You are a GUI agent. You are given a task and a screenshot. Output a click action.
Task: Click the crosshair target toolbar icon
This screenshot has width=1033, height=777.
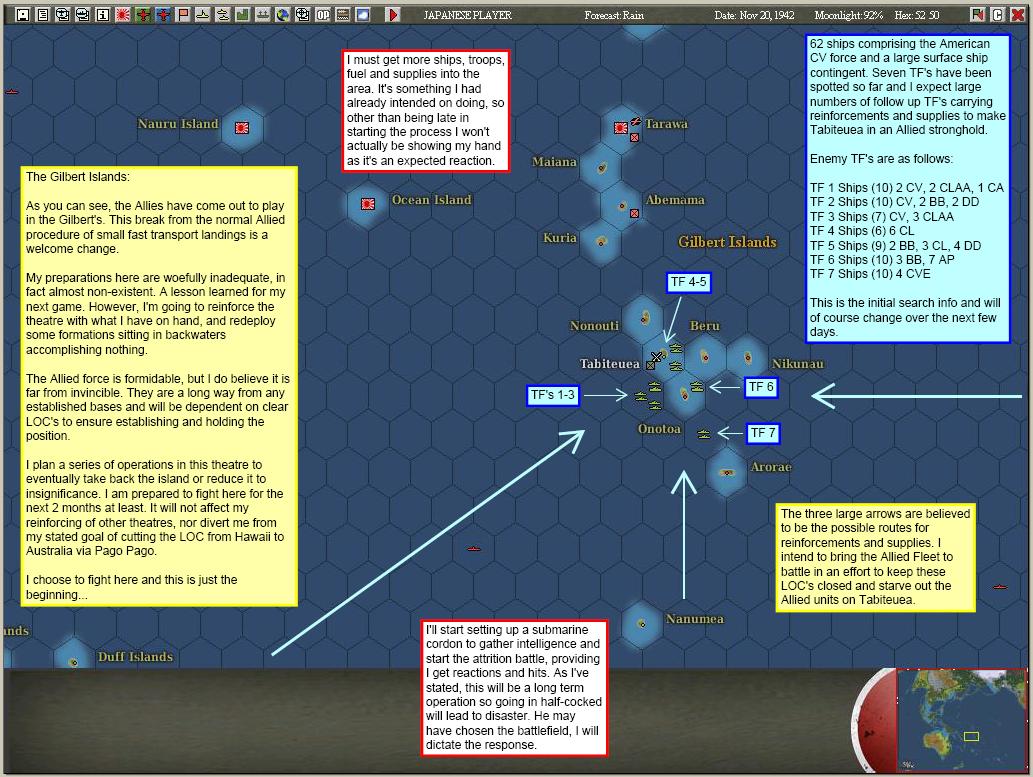(302, 14)
